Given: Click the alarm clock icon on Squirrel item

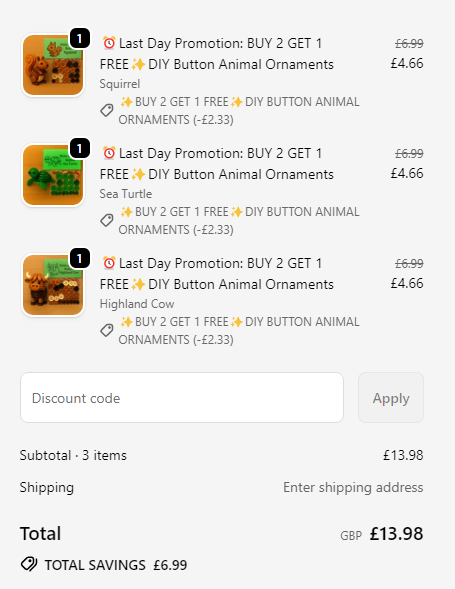Looking at the screenshot, I should [109, 43].
